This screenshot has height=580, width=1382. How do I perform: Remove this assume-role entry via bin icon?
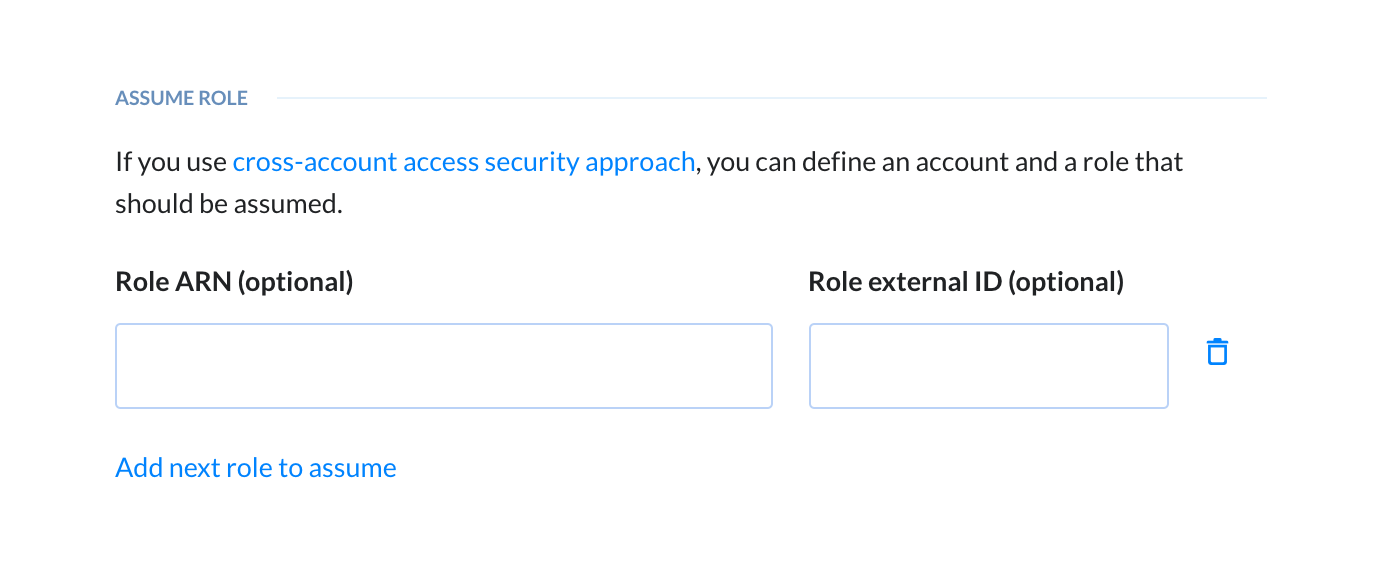(x=1217, y=352)
